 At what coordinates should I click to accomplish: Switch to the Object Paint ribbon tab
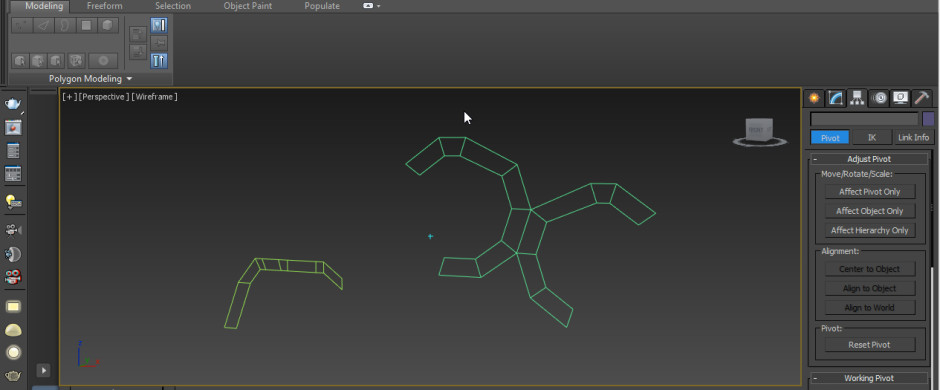[x=248, y=6]
